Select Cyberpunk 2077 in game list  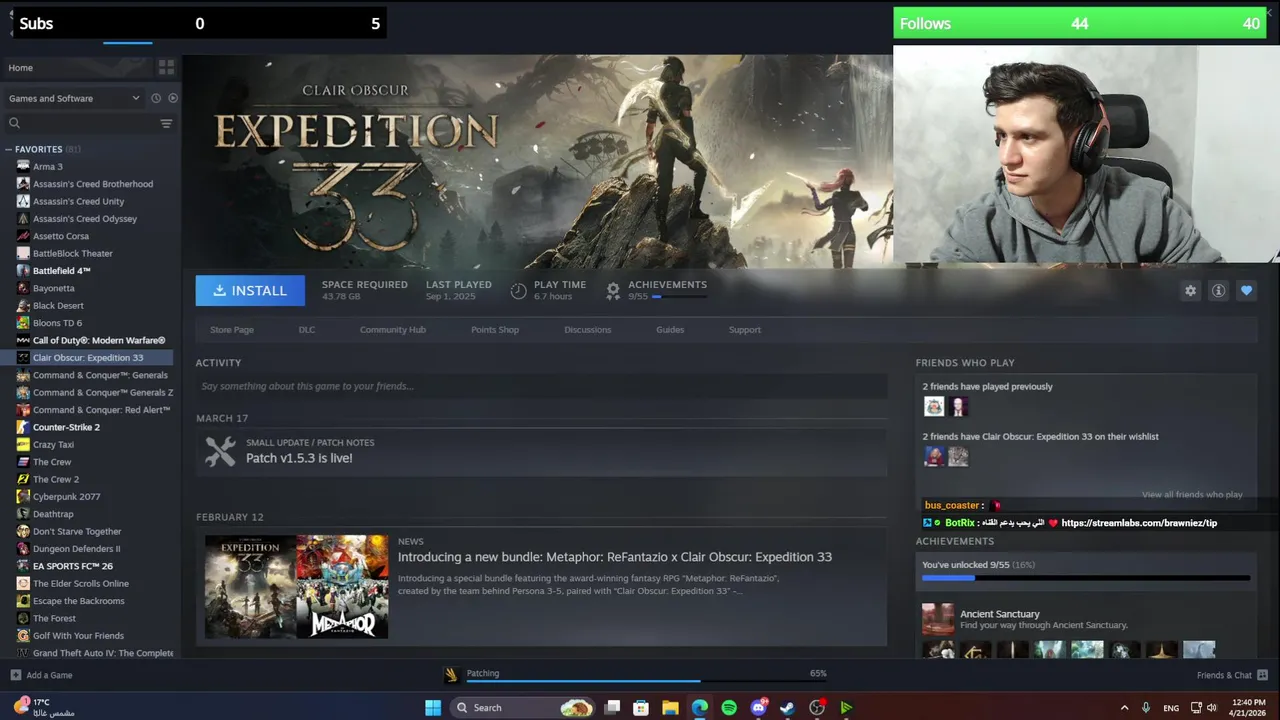(67, 496)
